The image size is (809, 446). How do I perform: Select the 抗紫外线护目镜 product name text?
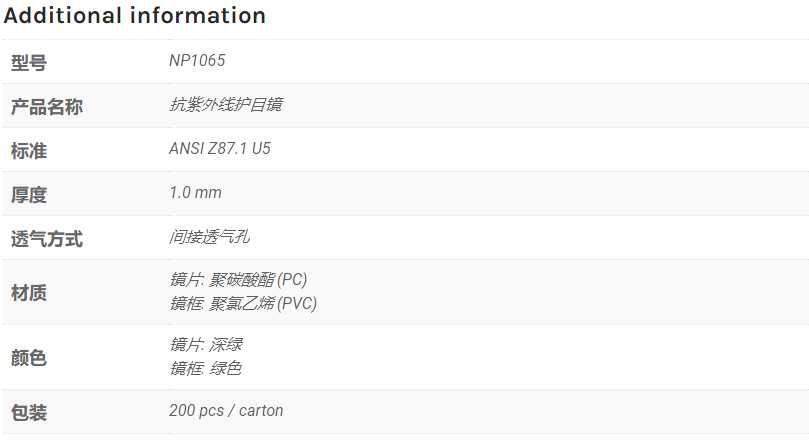coord(226,104)
